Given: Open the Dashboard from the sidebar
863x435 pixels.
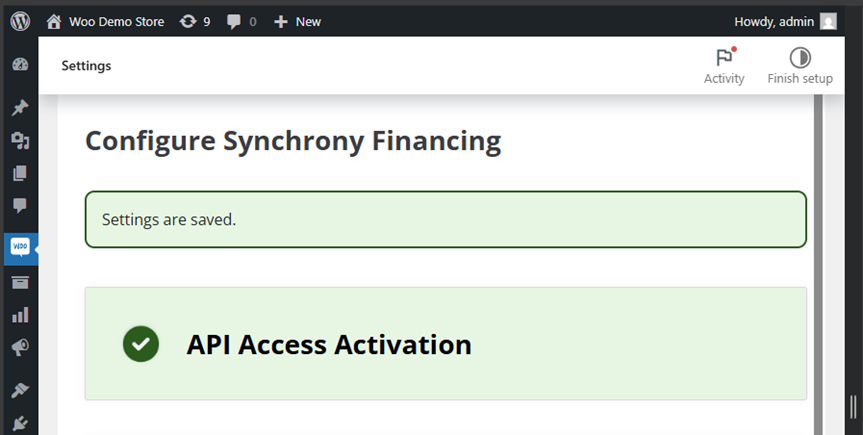Looking at the screenshot, I should (x=20, y=65).
